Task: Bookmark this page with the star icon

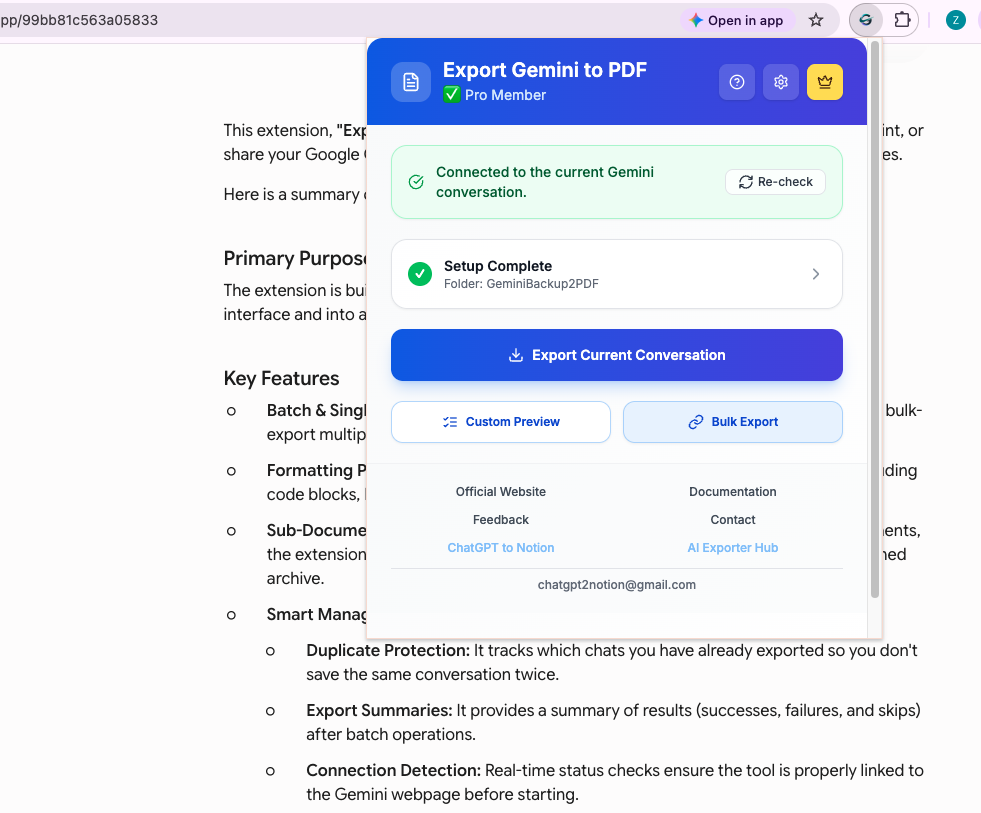Action: pyautogui.click(x=816, y=20)
